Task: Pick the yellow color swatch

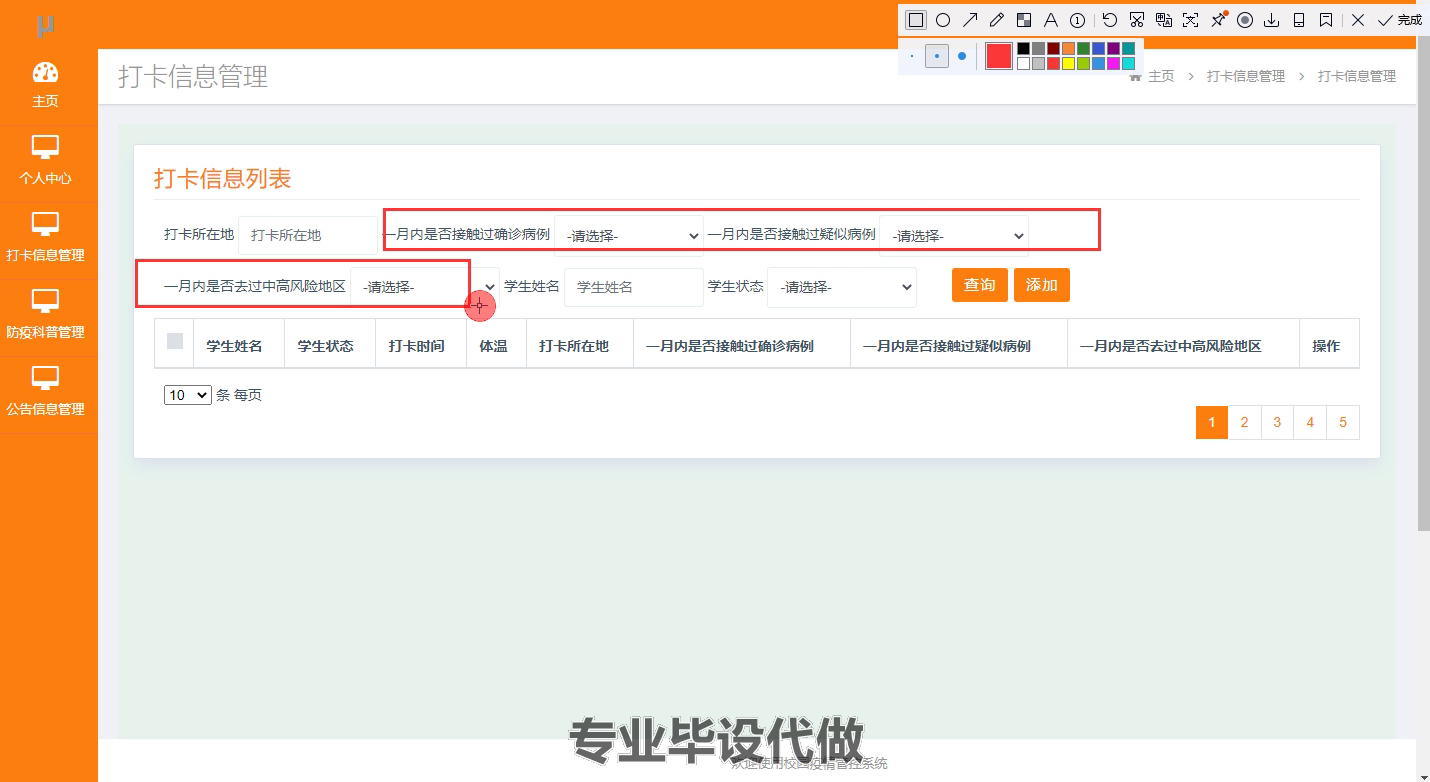Action: pos(1068,63)
